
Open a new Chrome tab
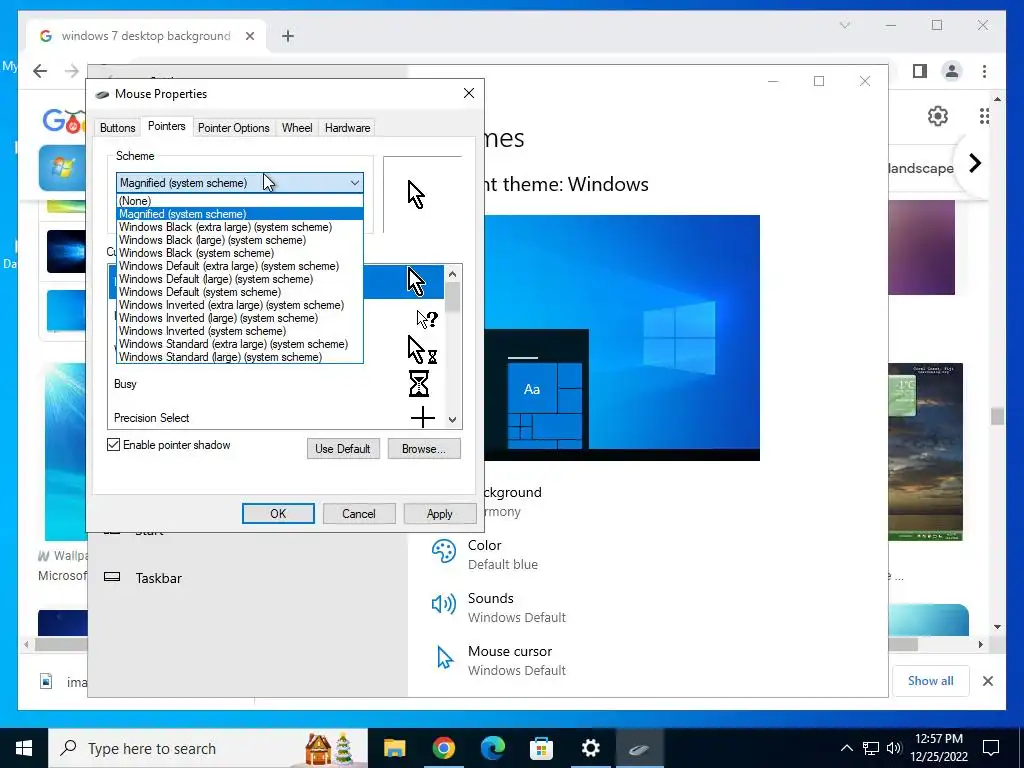288,36
